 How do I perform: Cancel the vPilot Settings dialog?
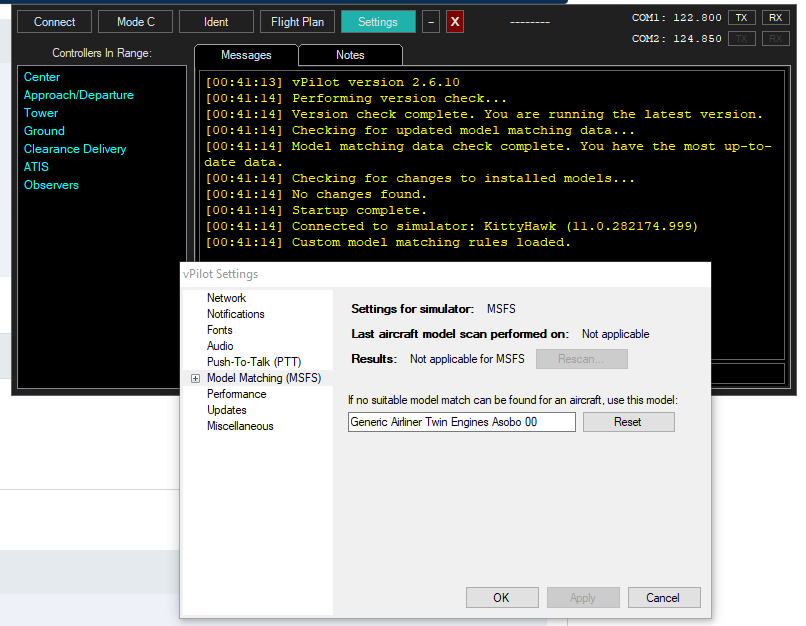tap(662, 598)
